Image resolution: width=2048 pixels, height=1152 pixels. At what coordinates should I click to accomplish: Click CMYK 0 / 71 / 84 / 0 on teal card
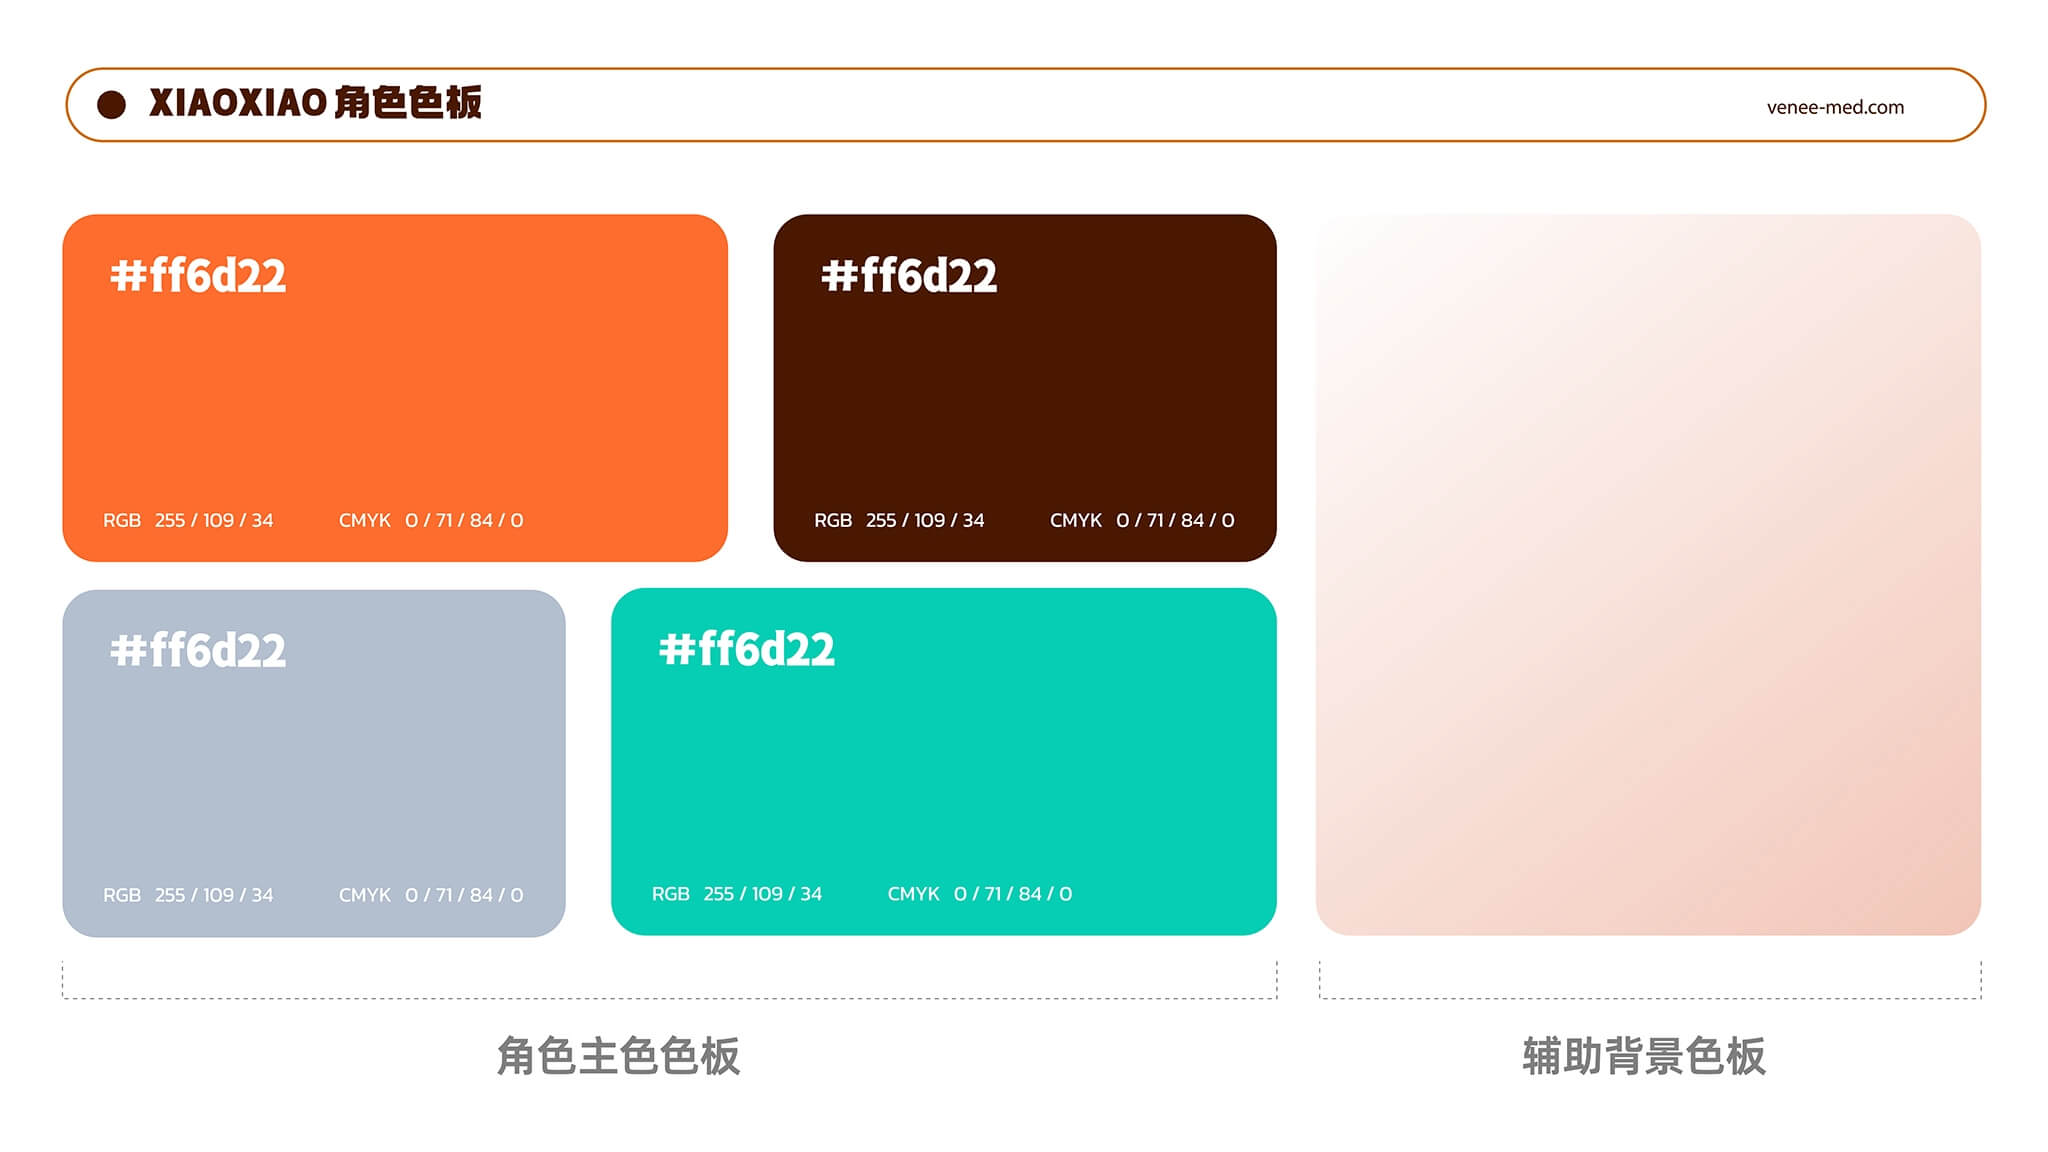980,894
